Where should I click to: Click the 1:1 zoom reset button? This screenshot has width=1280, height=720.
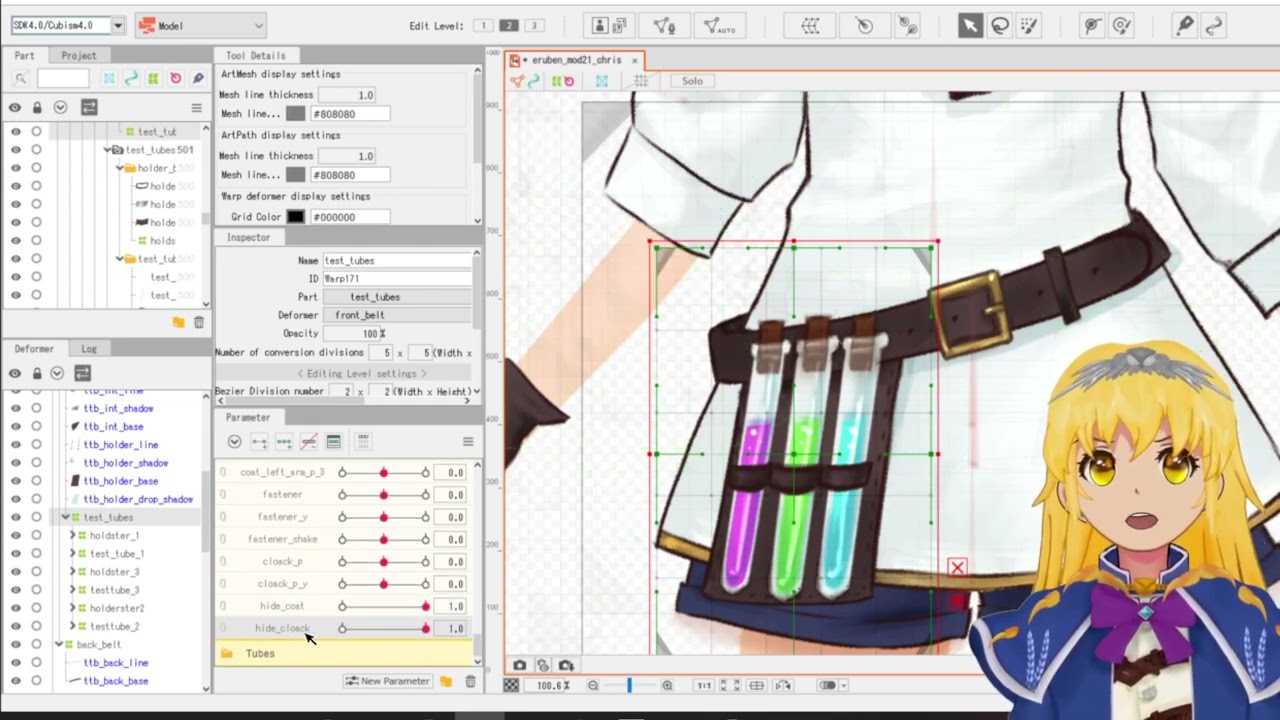[704, 685]
